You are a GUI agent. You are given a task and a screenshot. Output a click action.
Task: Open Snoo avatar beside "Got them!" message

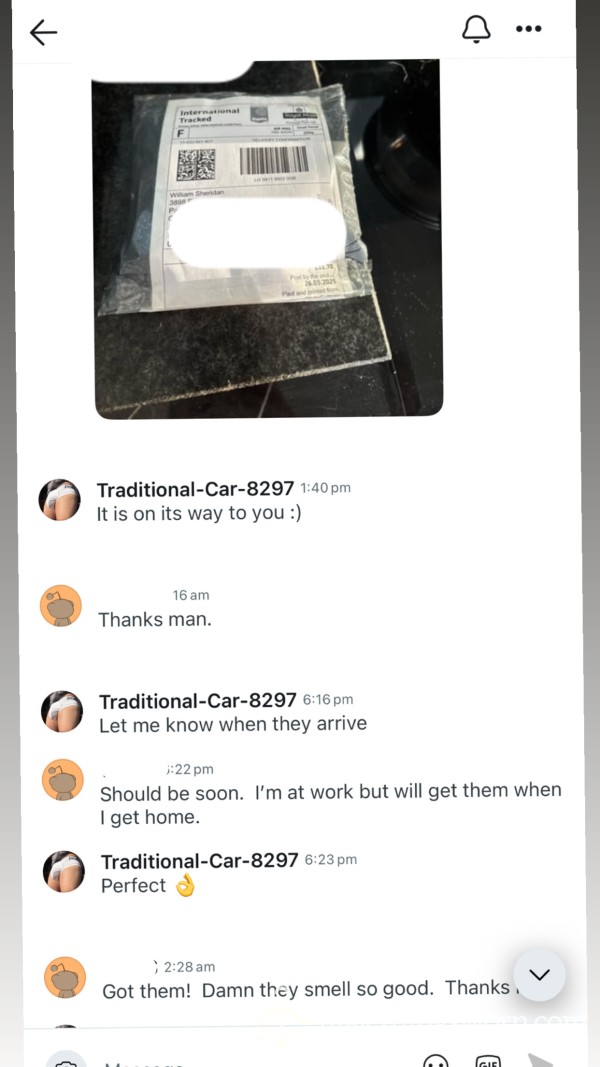coord(65,977)
